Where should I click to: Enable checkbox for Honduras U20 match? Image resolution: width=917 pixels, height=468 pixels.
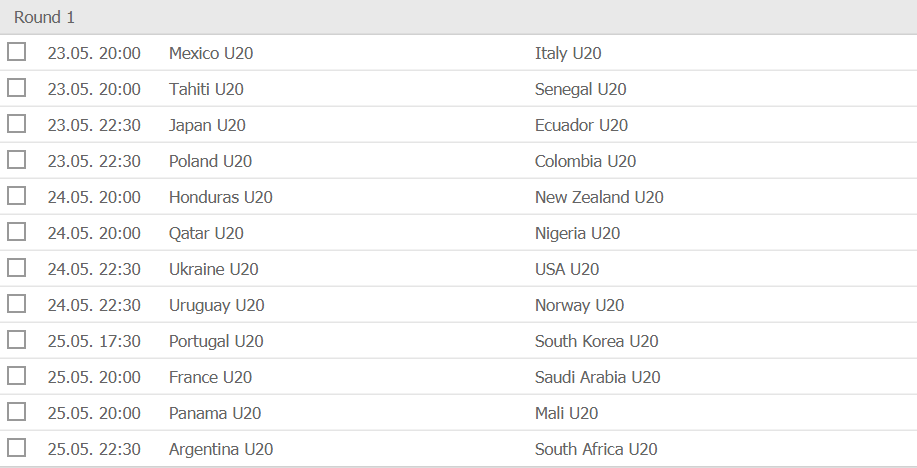(x=16, y=195)
